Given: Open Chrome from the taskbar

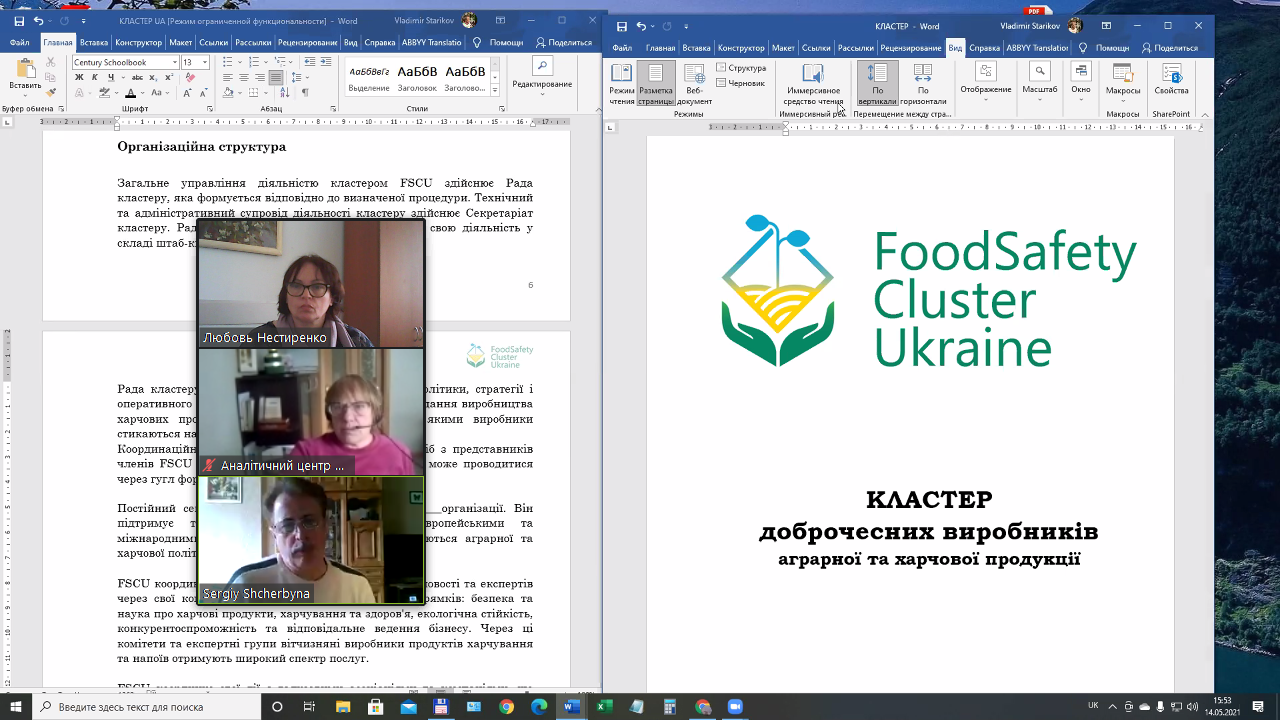Looking at the screenshot, I should pyautogui.click(x=507, y=707).
